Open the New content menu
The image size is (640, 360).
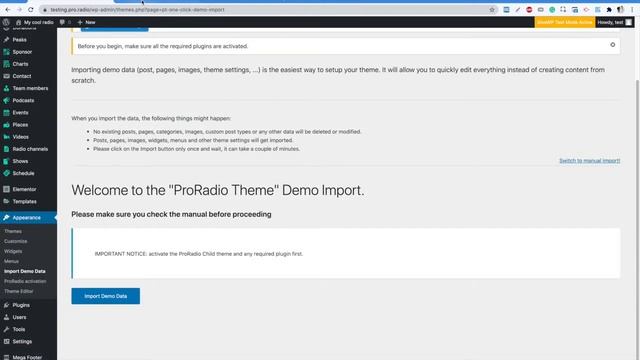87,22
